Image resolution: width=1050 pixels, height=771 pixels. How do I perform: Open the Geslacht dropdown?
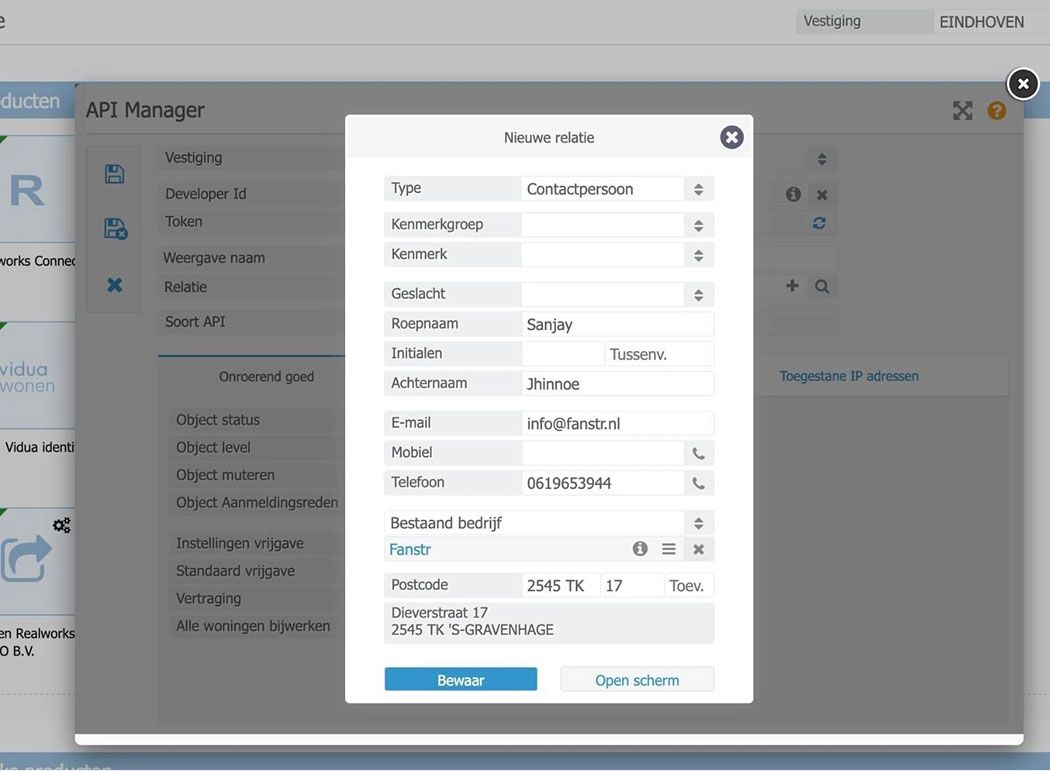tap(617, 295)
